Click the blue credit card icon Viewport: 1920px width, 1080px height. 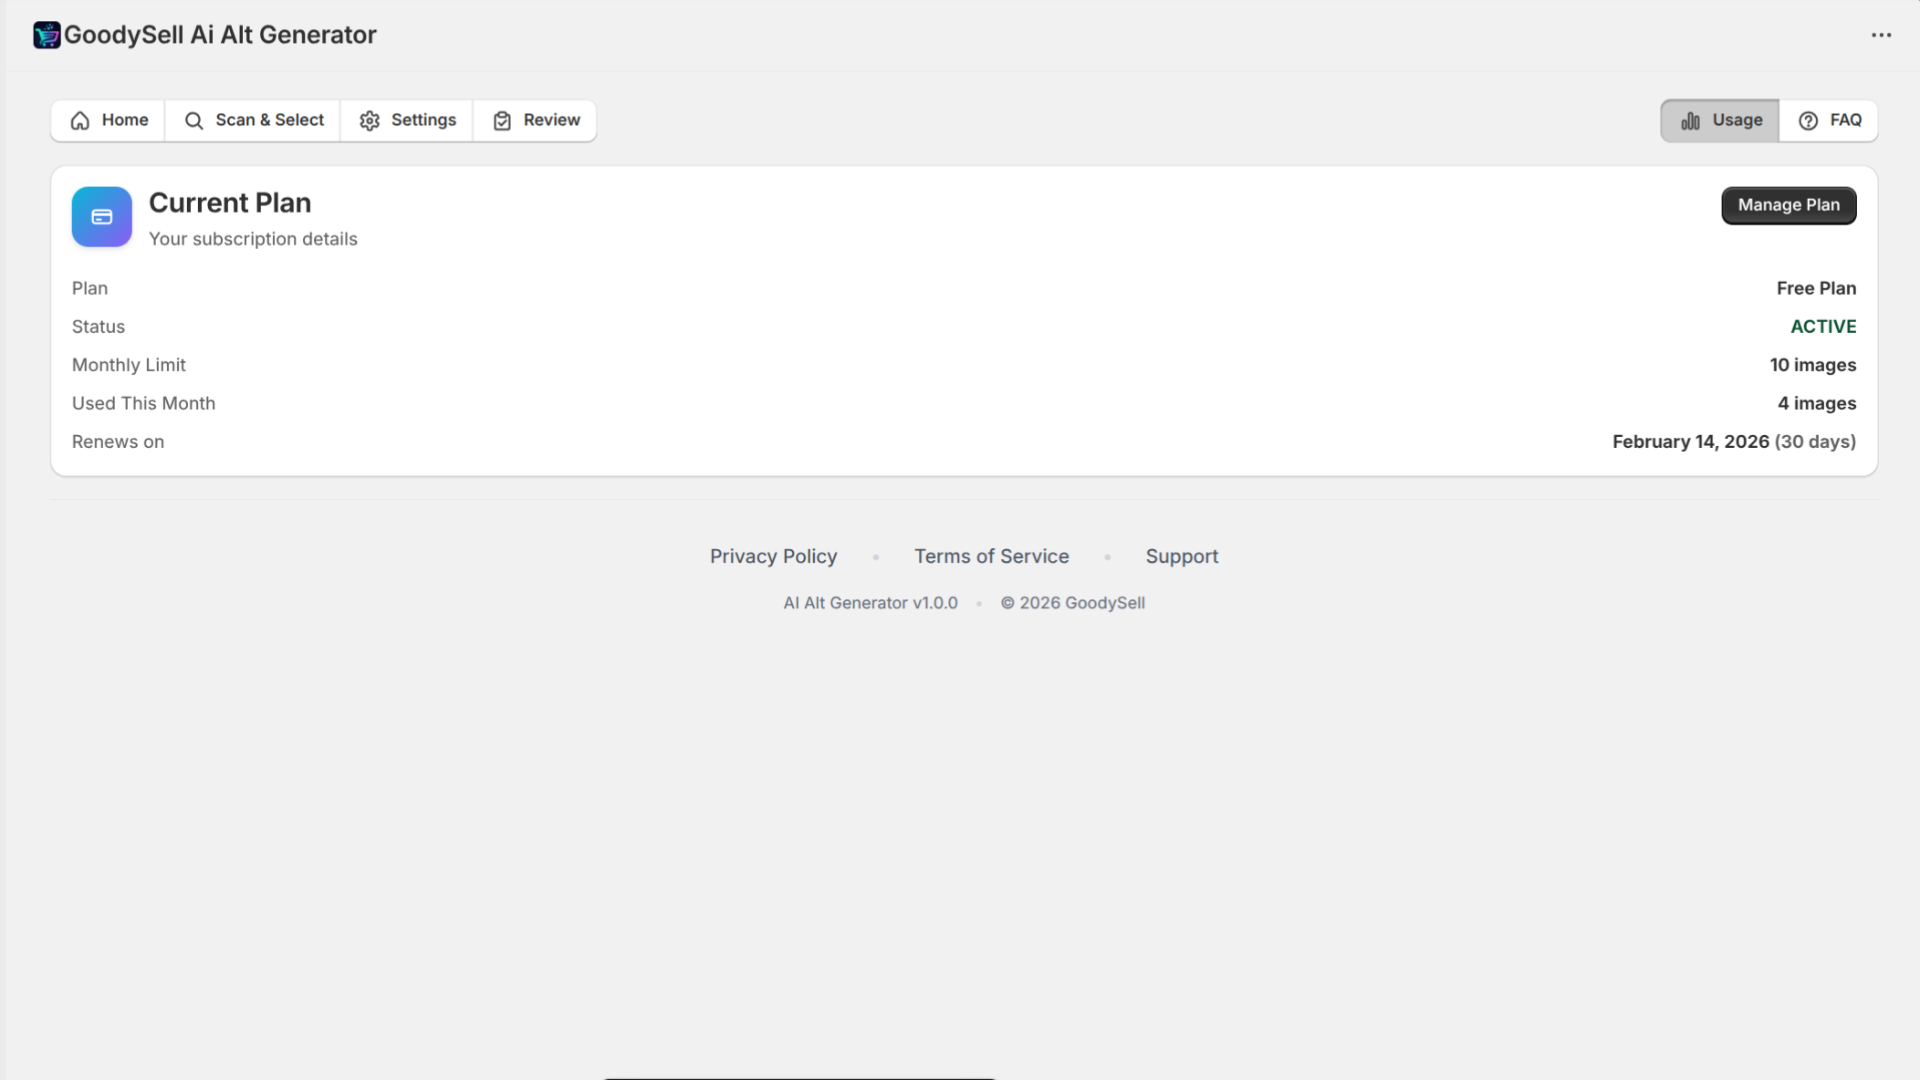coord(101,216)
